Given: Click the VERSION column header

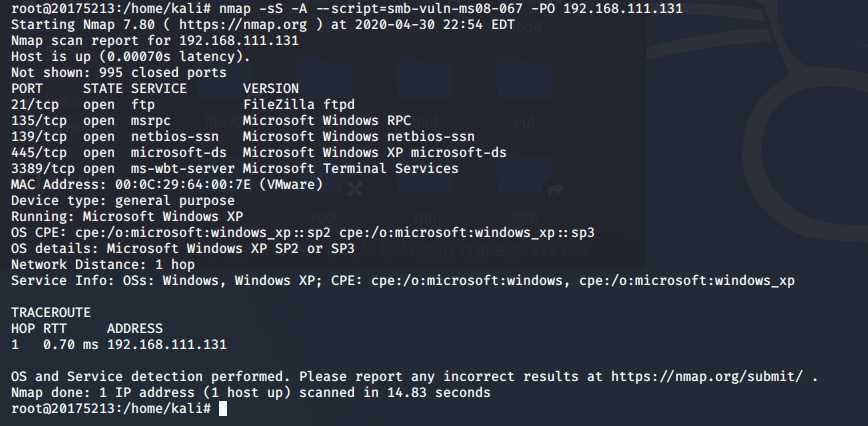Looking at the screenshot, I should [x=271, y=89].
